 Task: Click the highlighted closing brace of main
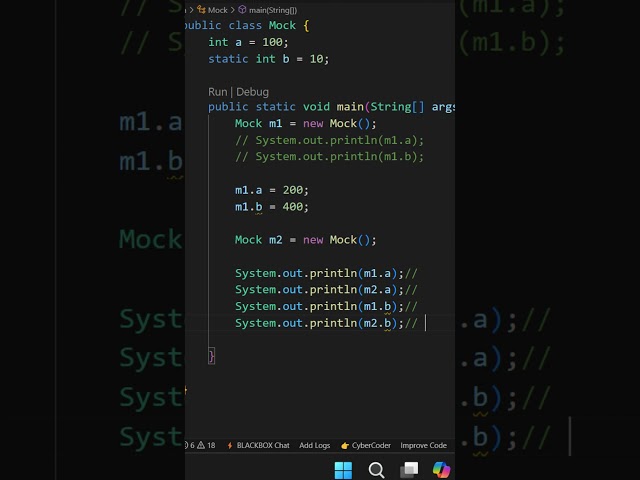point(211,356)
